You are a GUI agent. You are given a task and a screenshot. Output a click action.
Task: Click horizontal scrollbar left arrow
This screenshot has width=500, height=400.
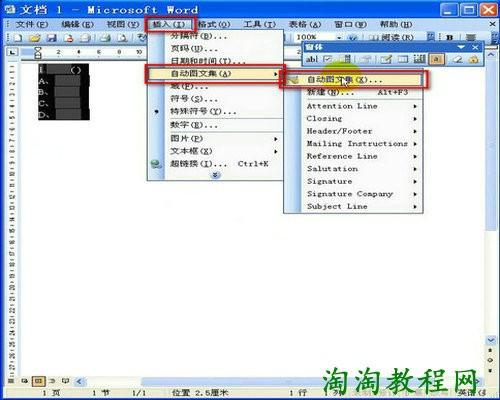tap(79, 381)
